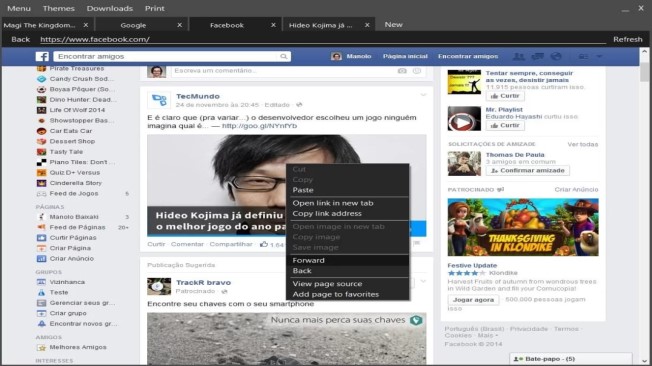Choose Copy link address
This screenshot has width=652, height=366.
[x=347, y=213]
